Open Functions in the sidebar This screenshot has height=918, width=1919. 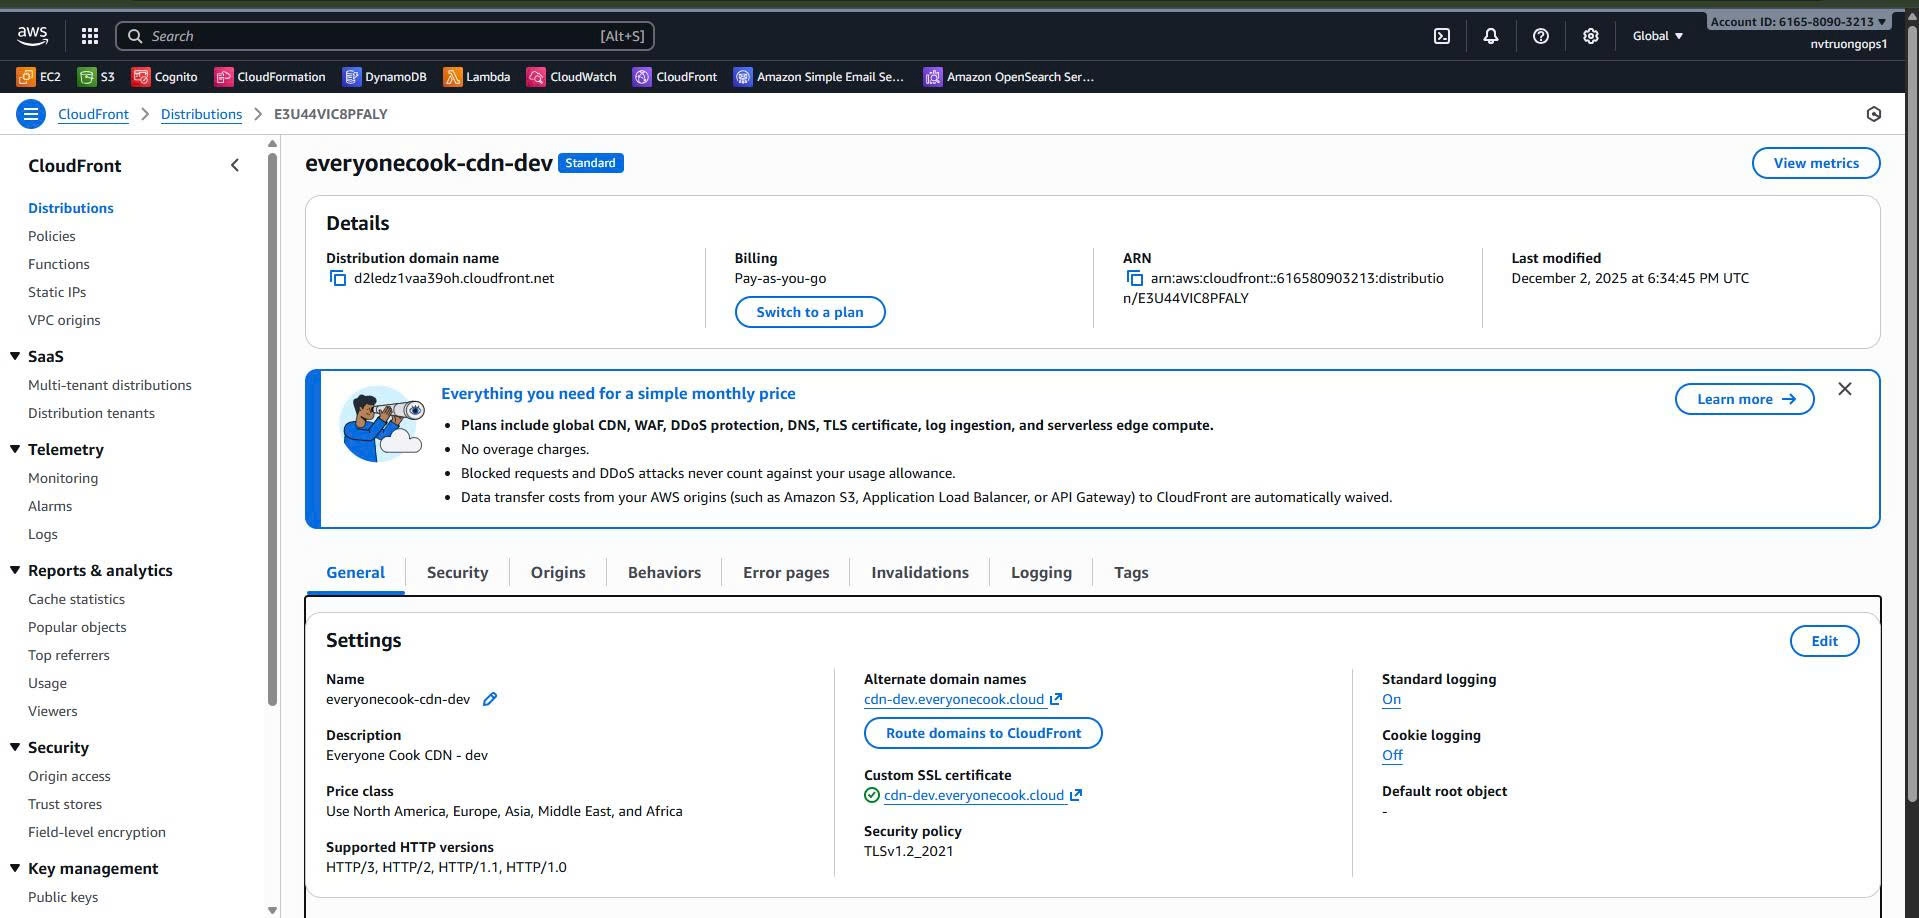(59, 264)
